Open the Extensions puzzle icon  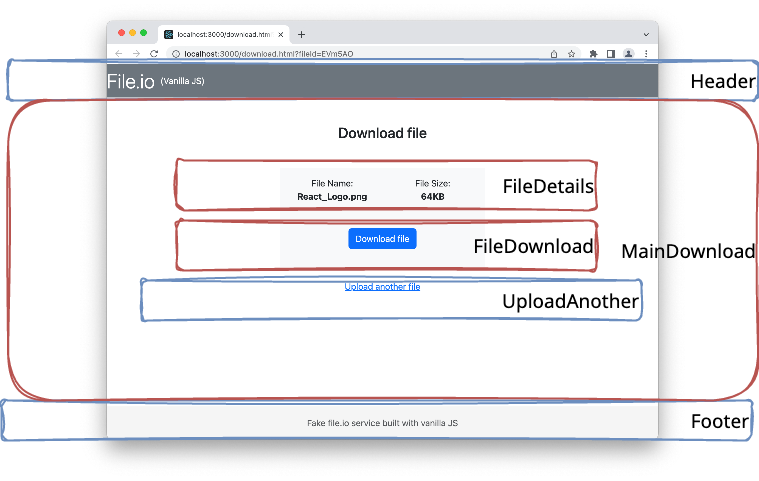pos(593,53)
